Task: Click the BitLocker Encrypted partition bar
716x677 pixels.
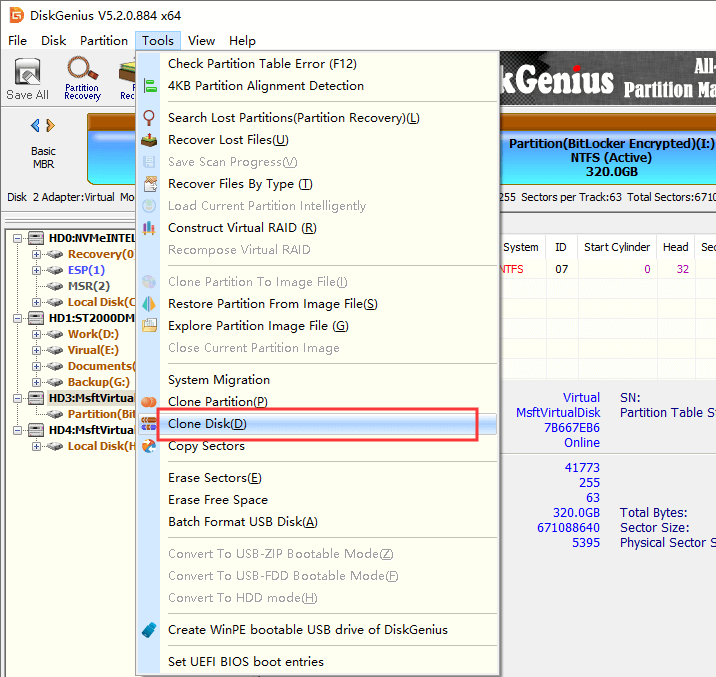Action: pos(610,157)
